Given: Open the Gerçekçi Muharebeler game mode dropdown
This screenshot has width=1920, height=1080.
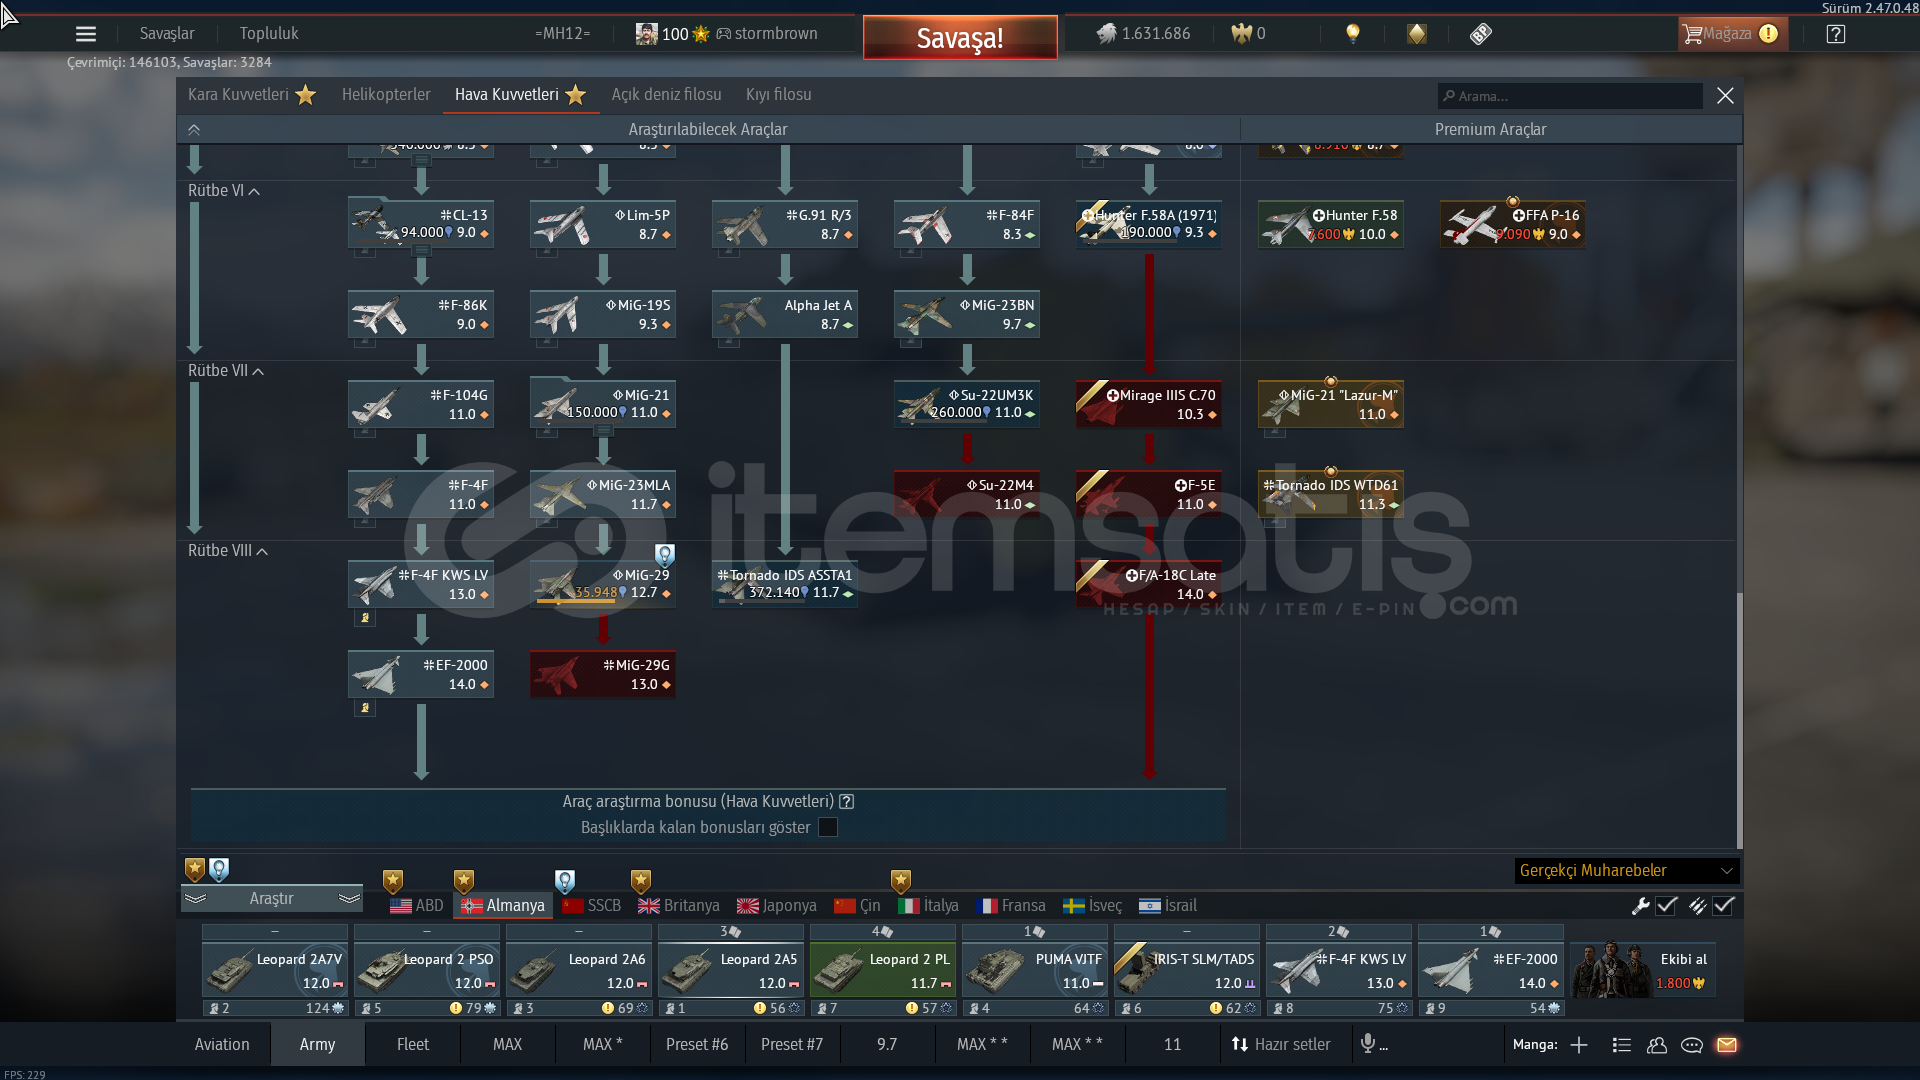Looking at the screenshot, I should [1626, 871].
